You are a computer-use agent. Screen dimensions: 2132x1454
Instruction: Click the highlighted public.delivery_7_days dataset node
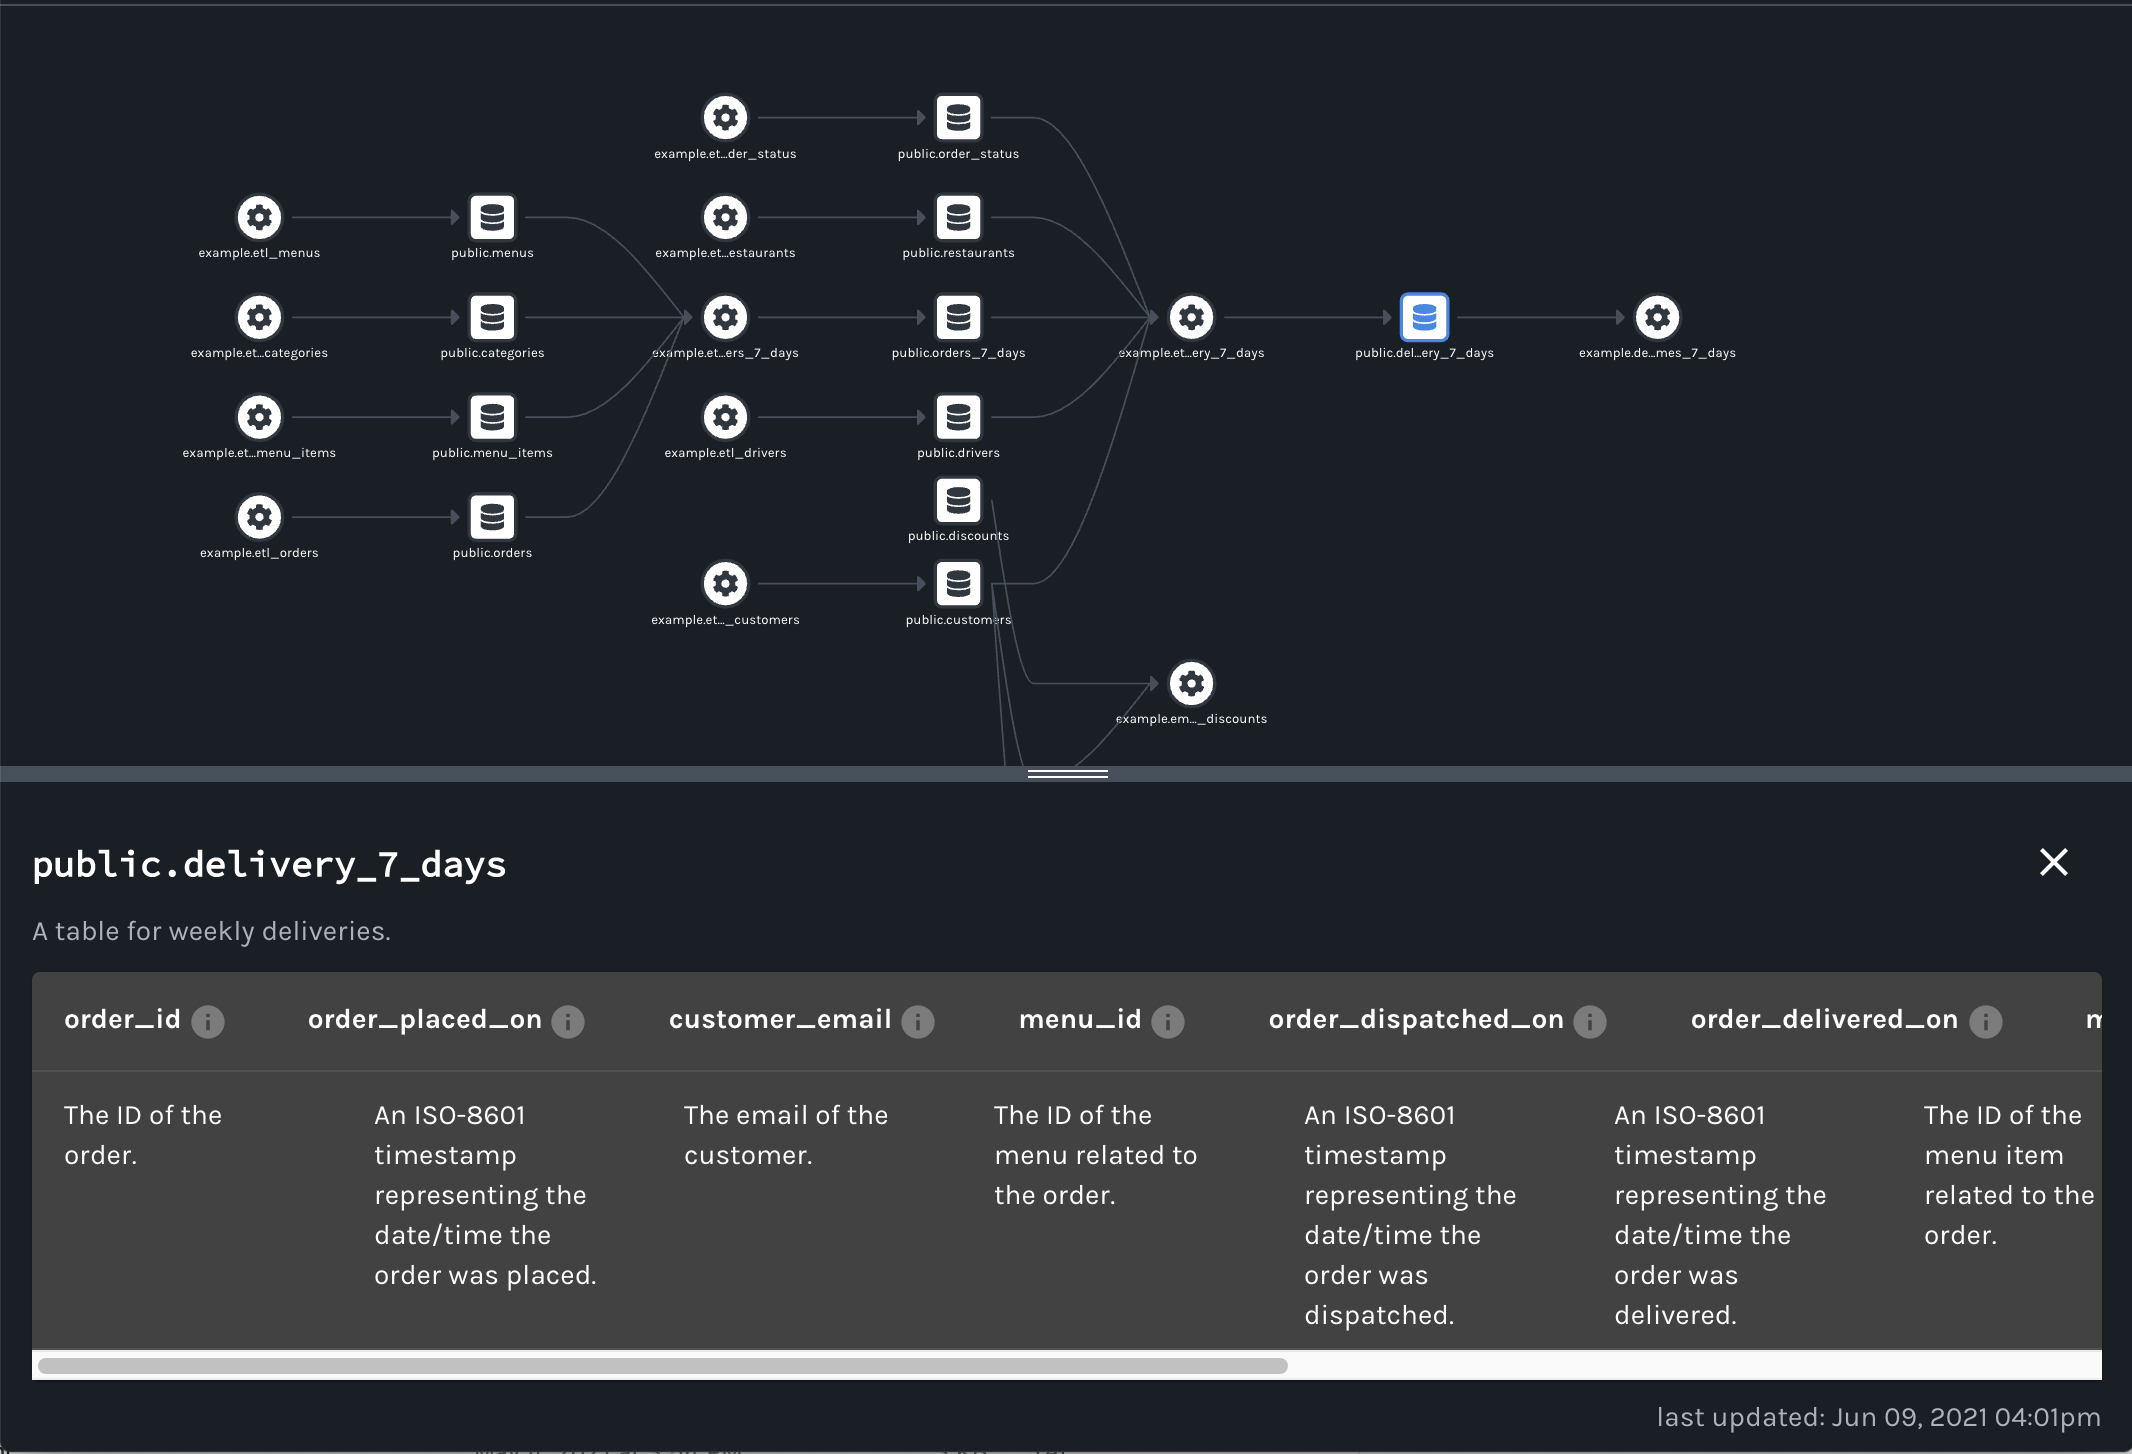(x=1424, y=318)
